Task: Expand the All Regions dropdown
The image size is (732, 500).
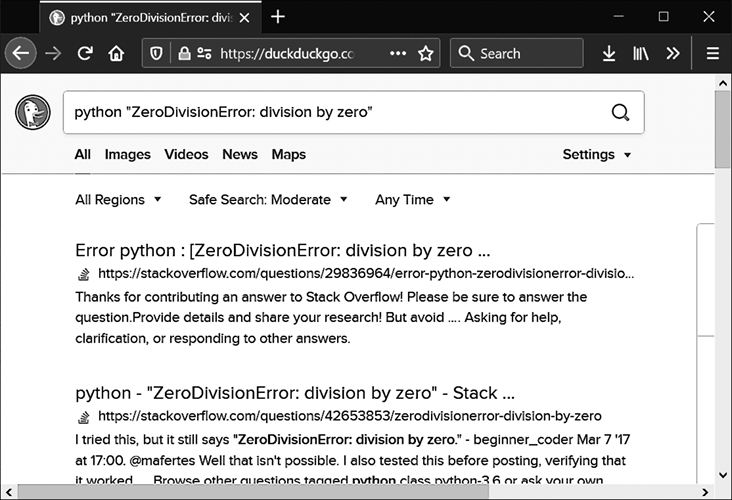Action: 118,200
